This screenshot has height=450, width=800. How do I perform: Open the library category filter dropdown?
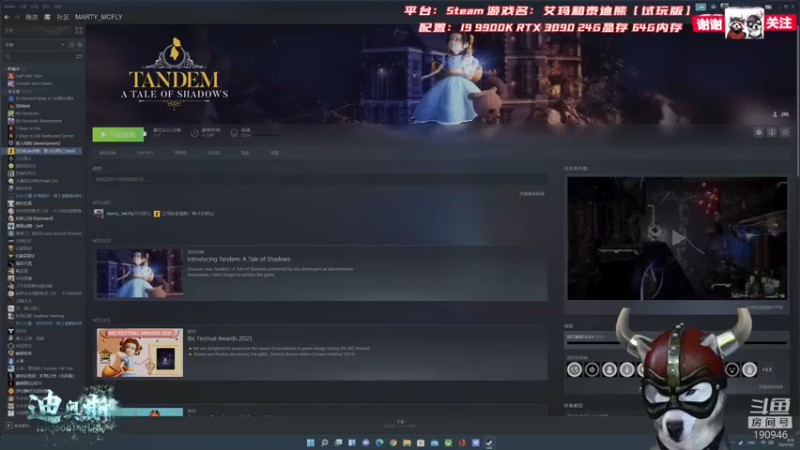pos(35,45)
